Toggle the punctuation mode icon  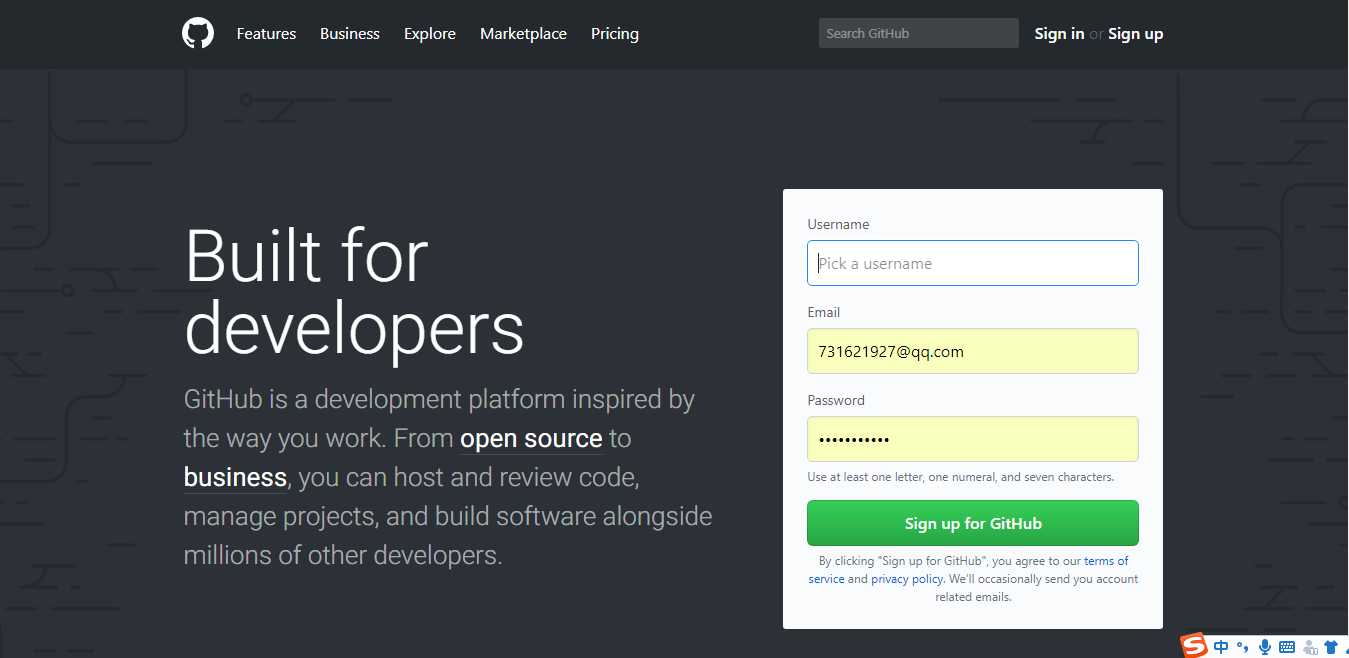tap(1243, 647)
